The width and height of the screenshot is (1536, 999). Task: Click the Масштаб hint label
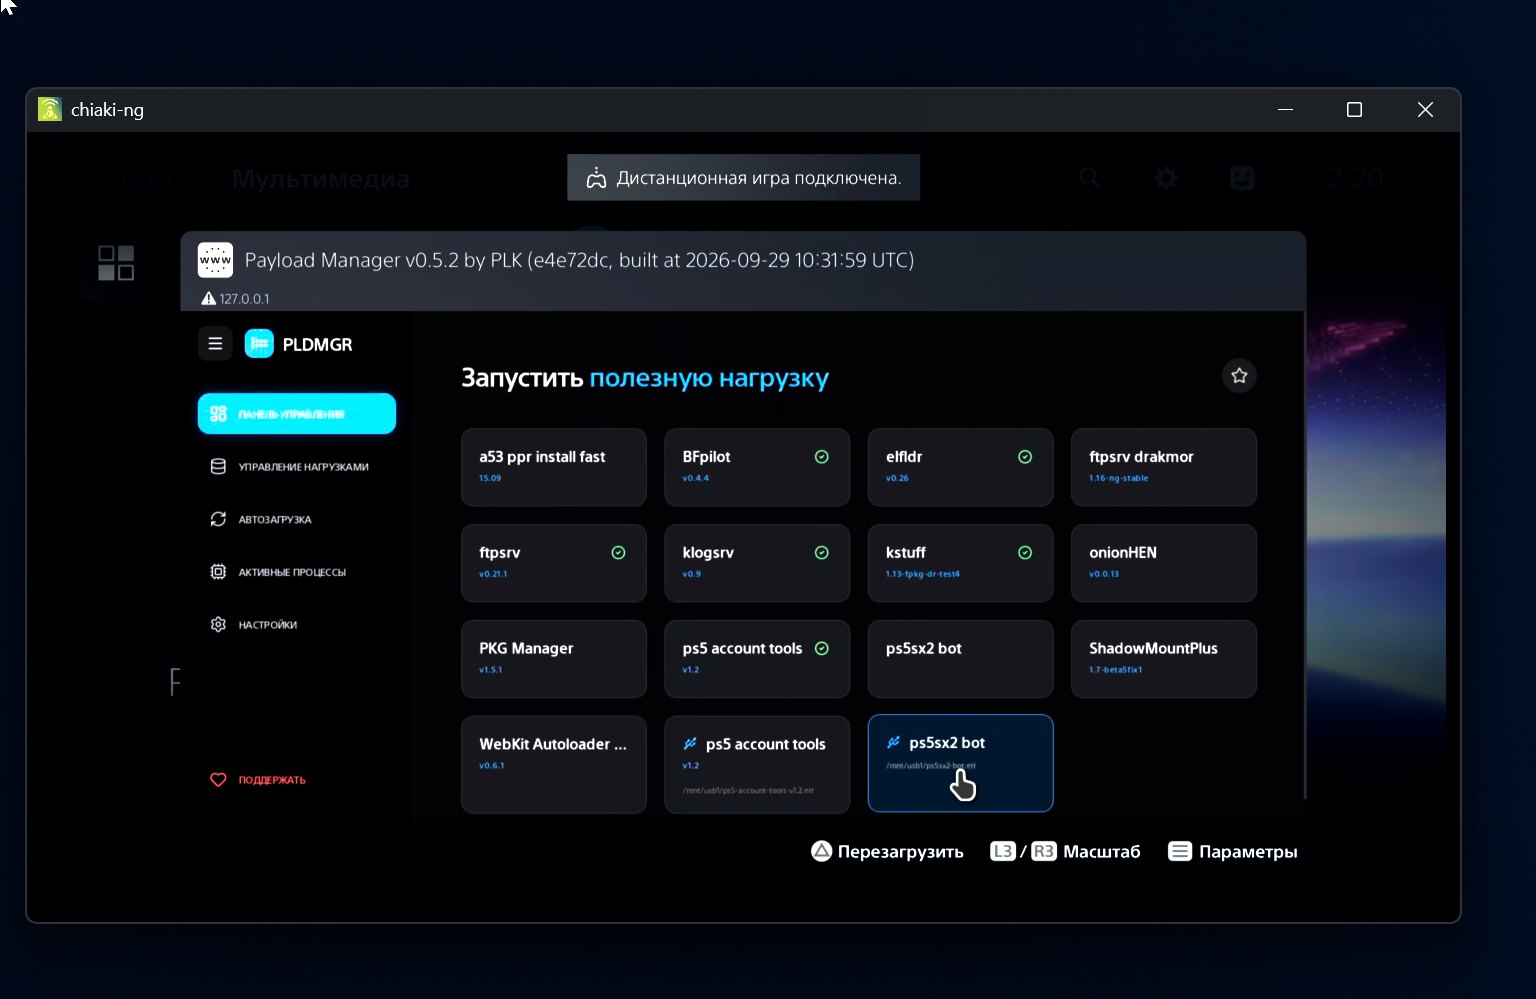1102,852
